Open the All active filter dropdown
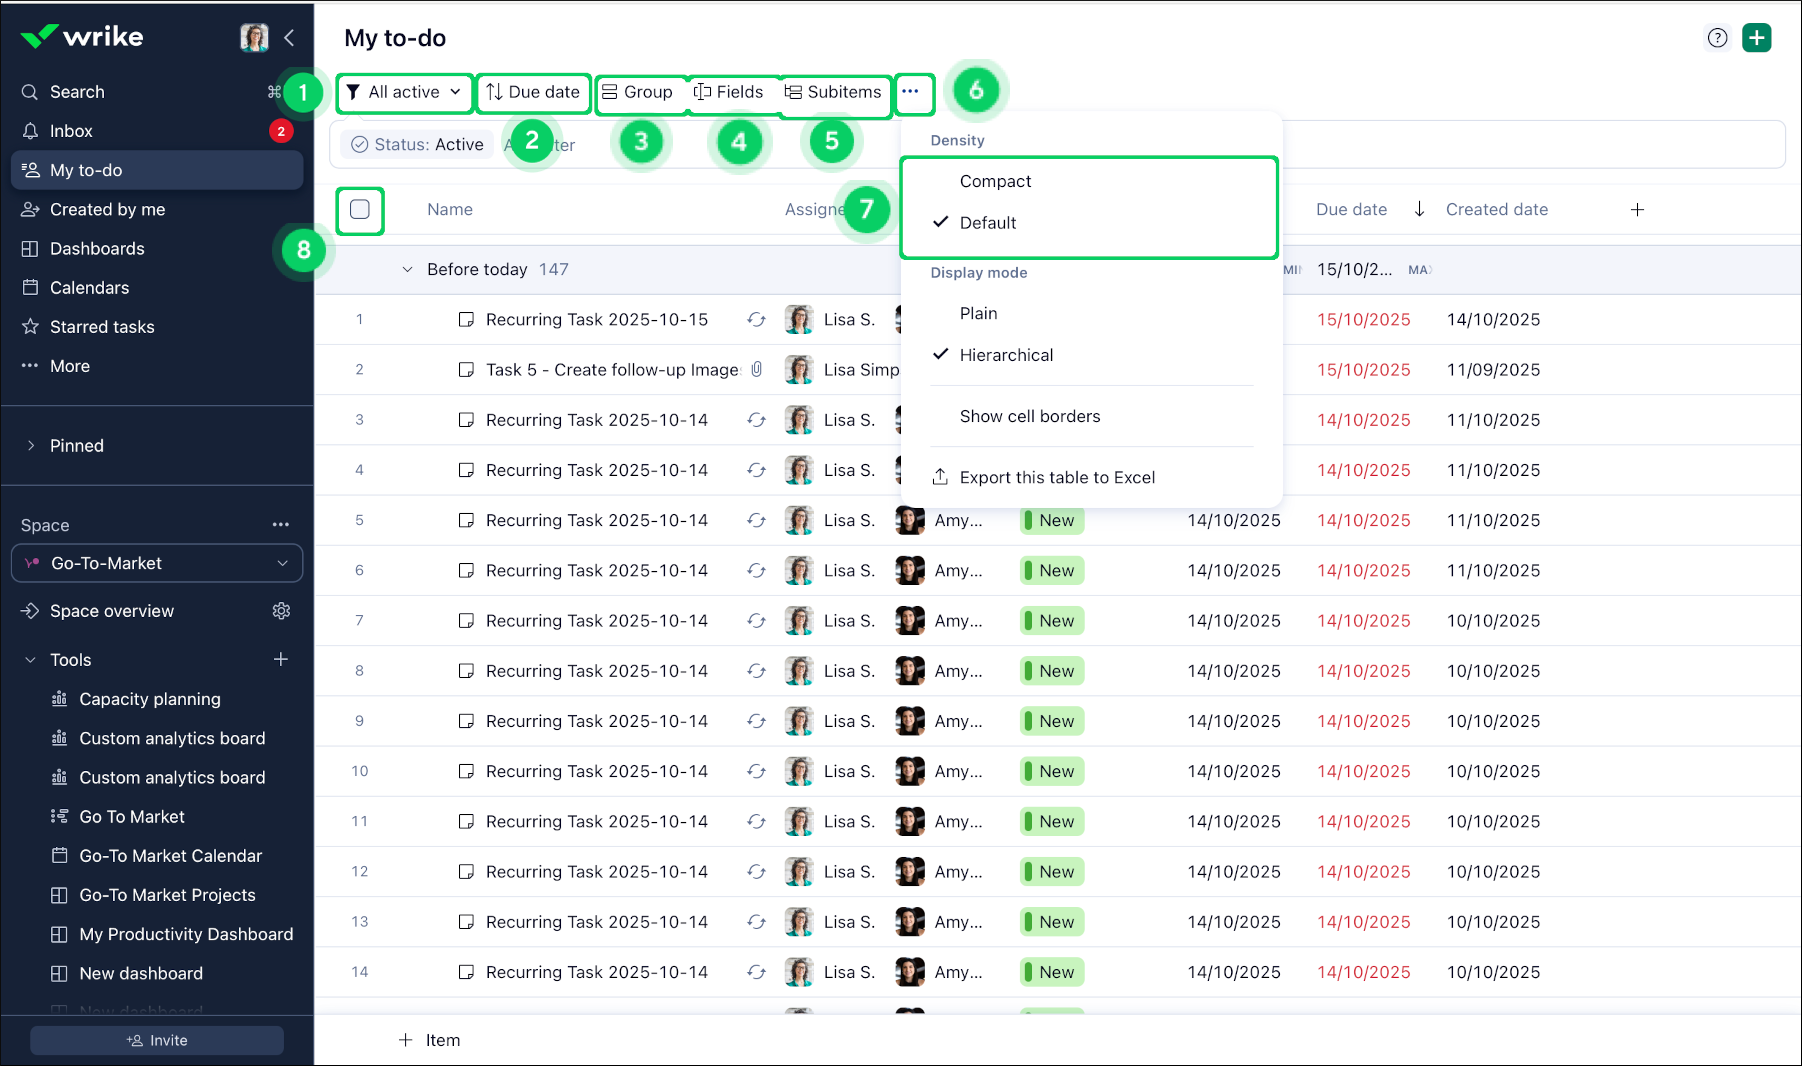This screenshot has height=1066, width=1802. pyautogui.click(x=405, y=92)
